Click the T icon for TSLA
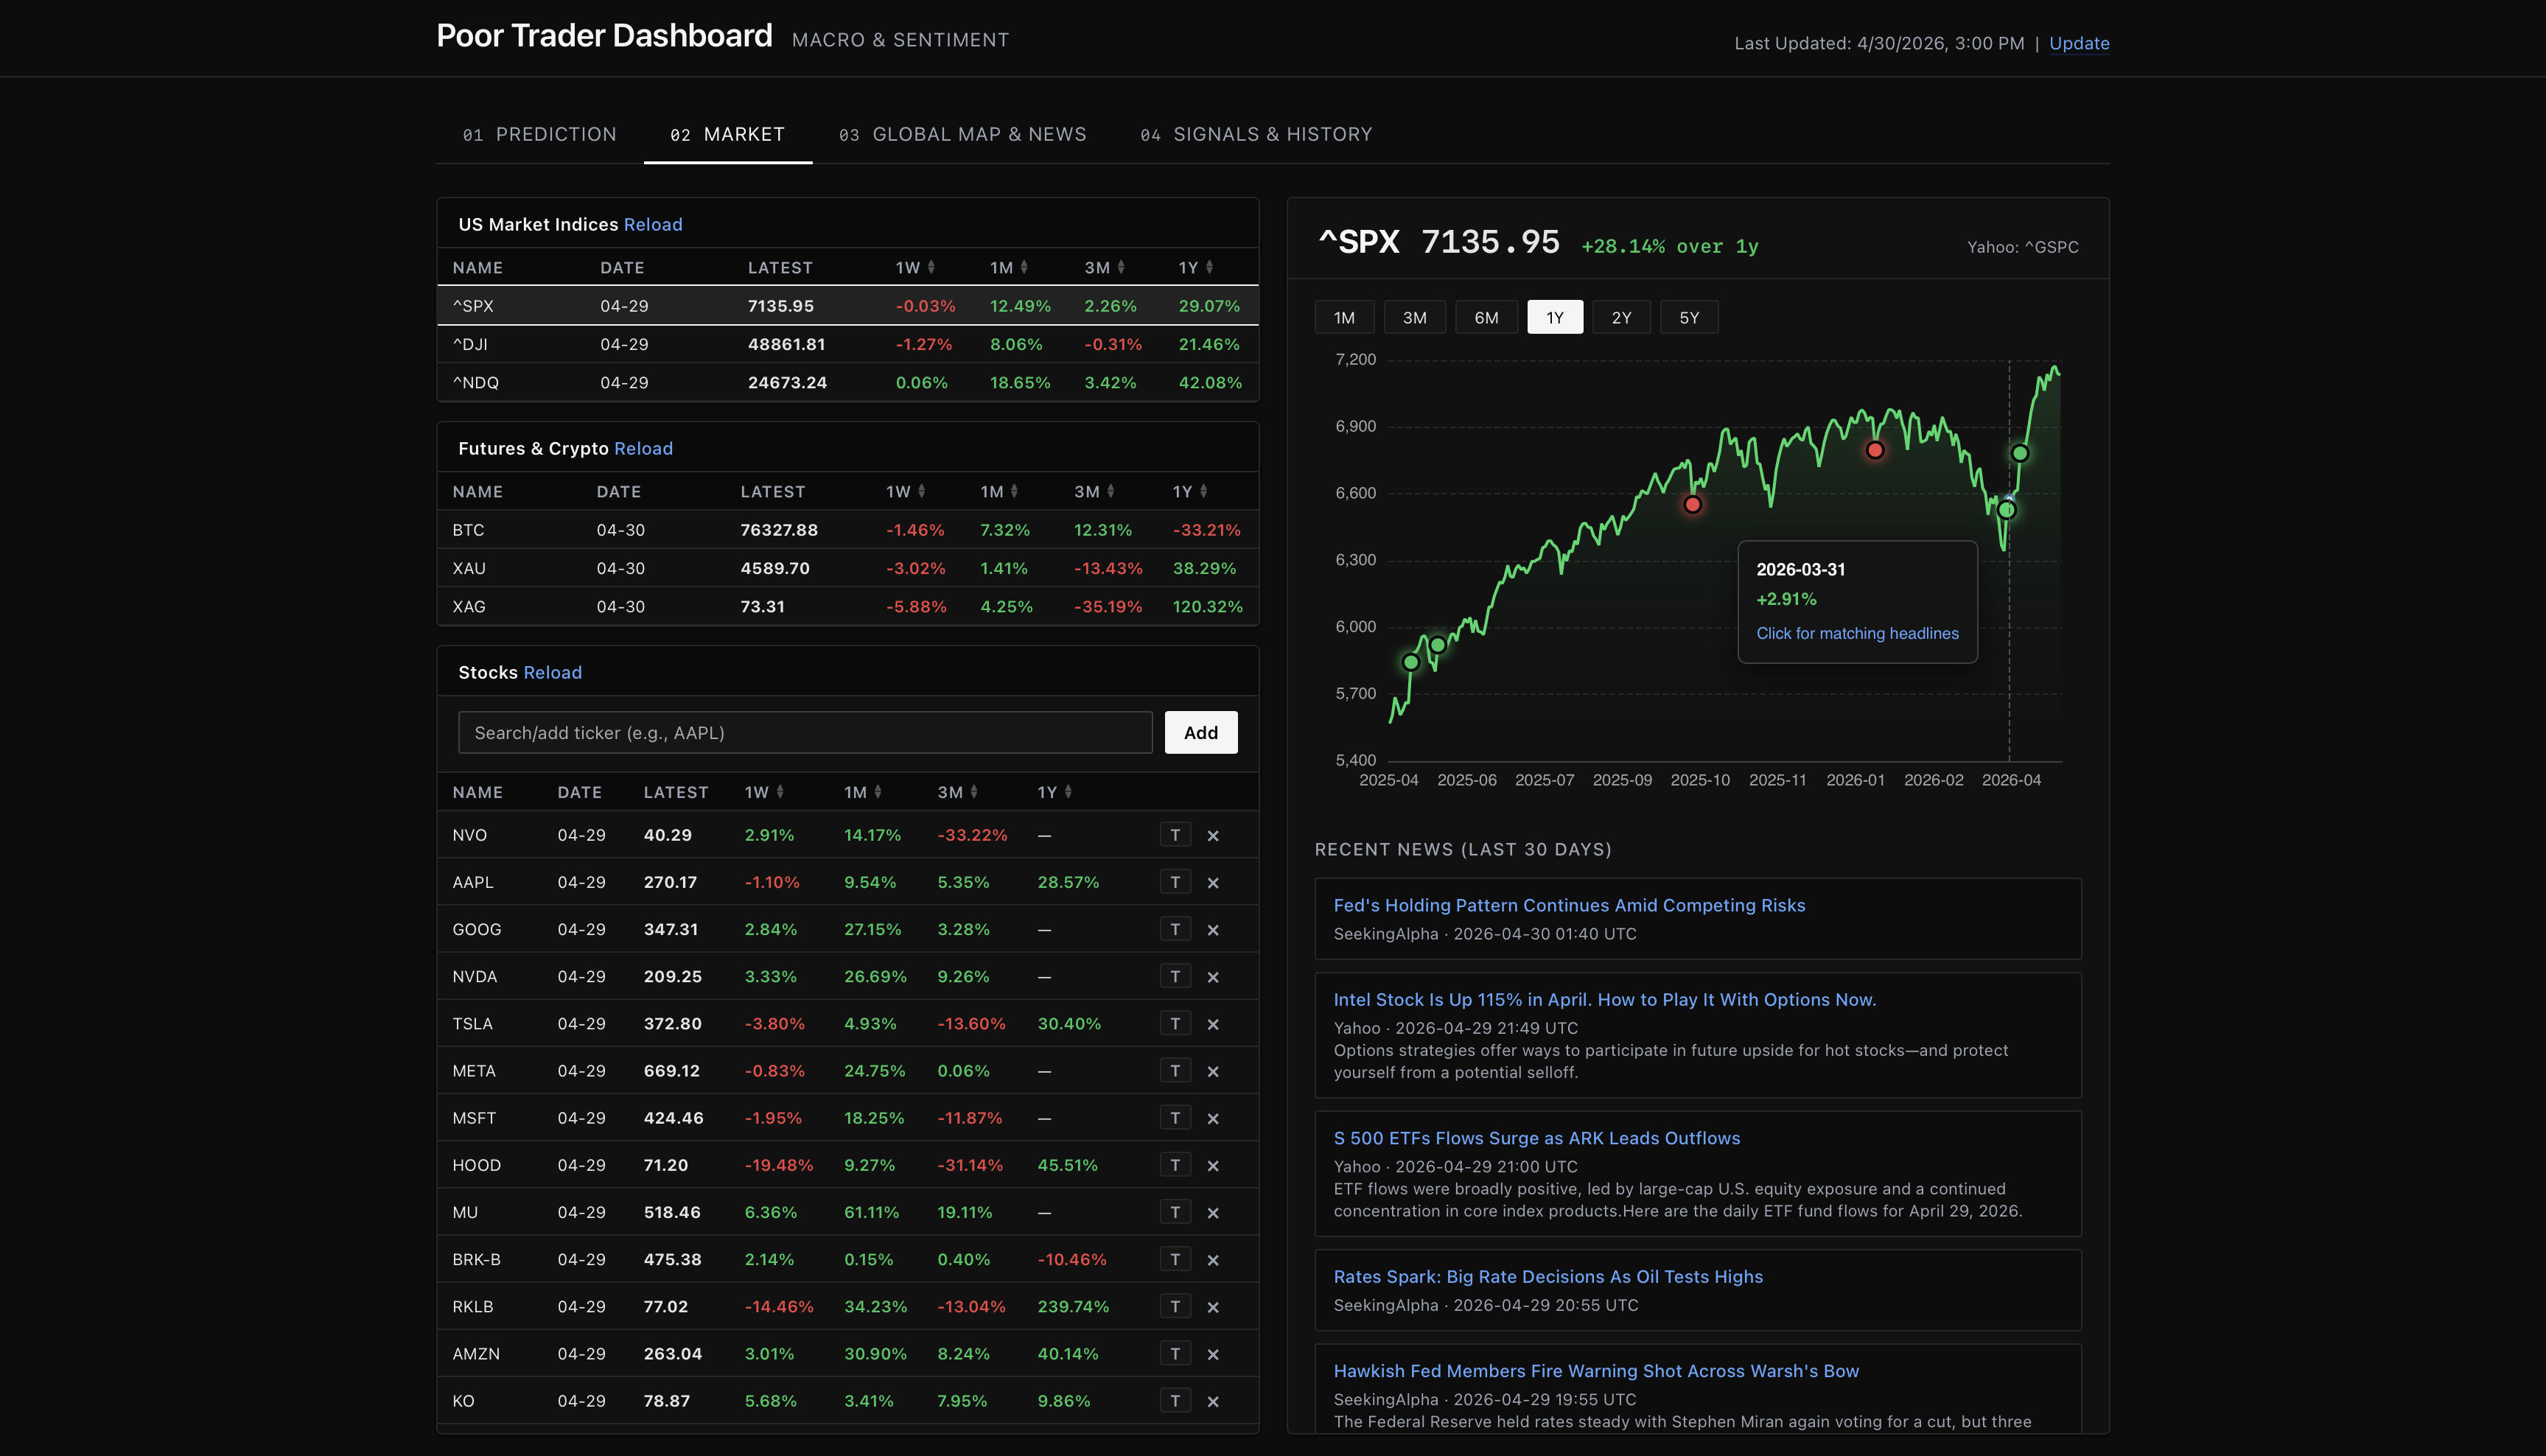Screen dimensions: 2546x1456 [x=1175, y=1022]
